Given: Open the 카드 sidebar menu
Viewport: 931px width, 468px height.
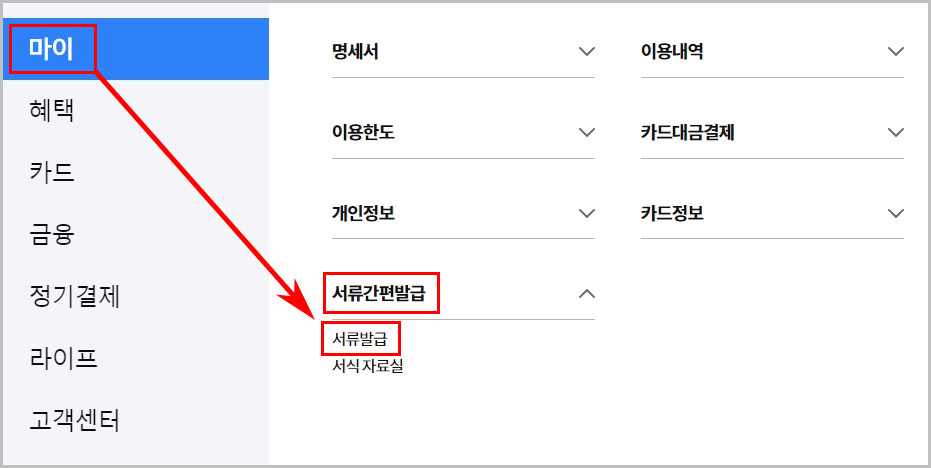Looking at the screenshot, I should point(52,173).
